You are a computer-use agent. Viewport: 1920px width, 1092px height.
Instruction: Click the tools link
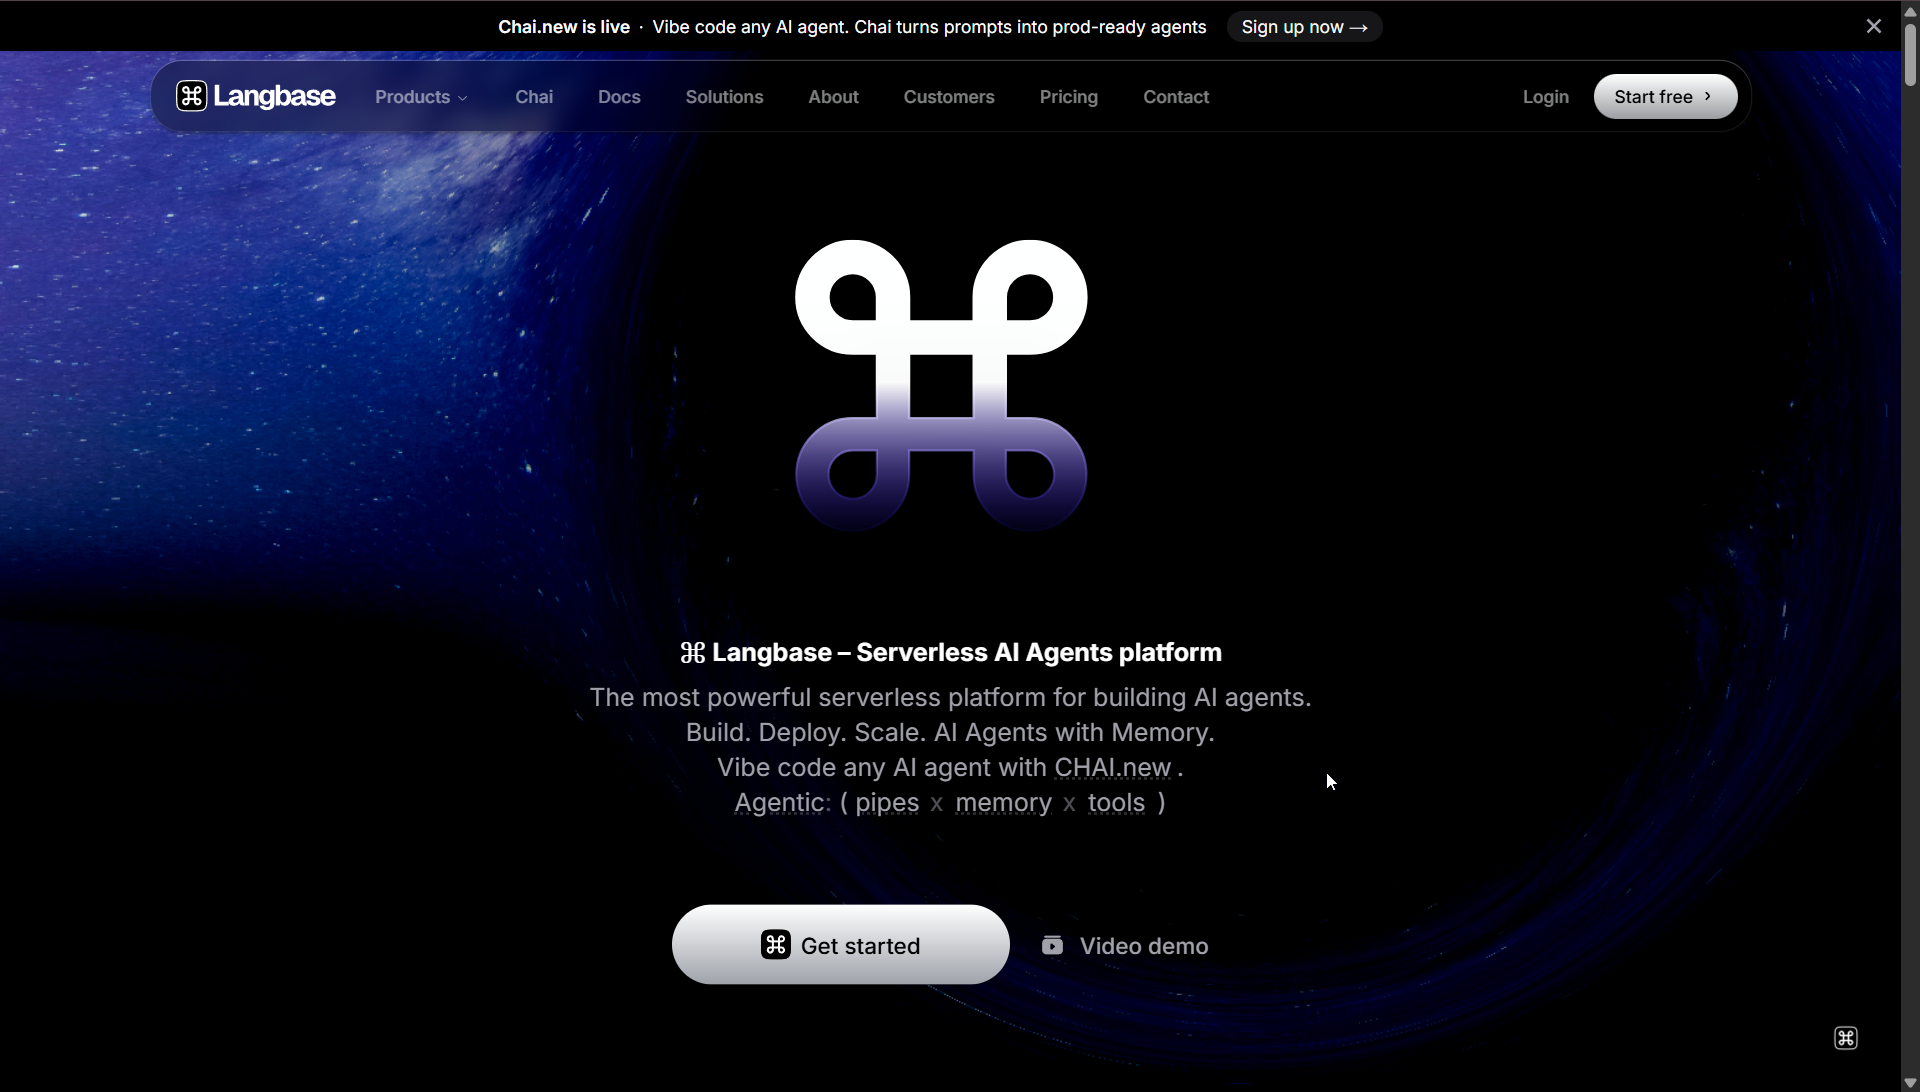click(x=1116, y=803)
